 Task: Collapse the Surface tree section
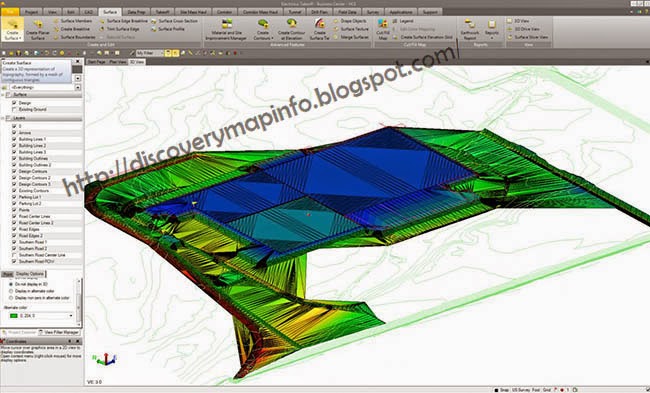coord(3,95)
